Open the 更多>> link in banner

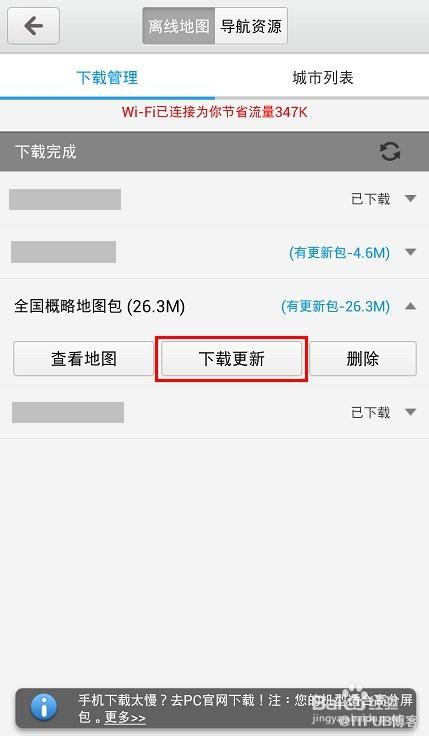pos(125,718)
